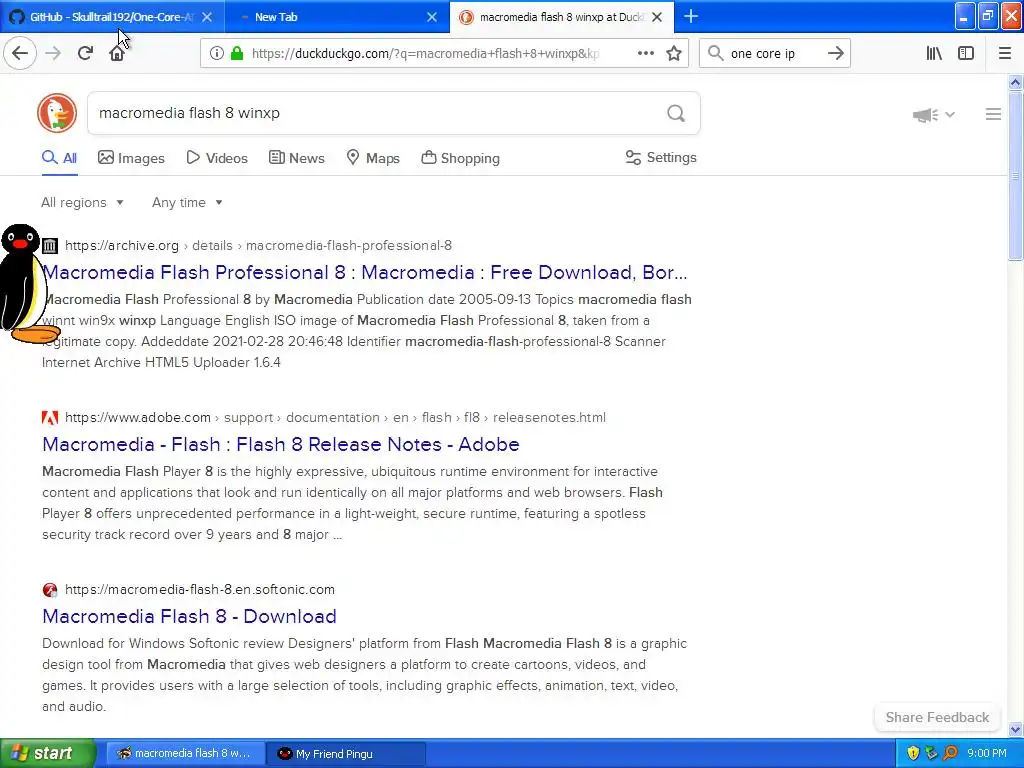Click magnifier icon in browser search box

(716, 54)
